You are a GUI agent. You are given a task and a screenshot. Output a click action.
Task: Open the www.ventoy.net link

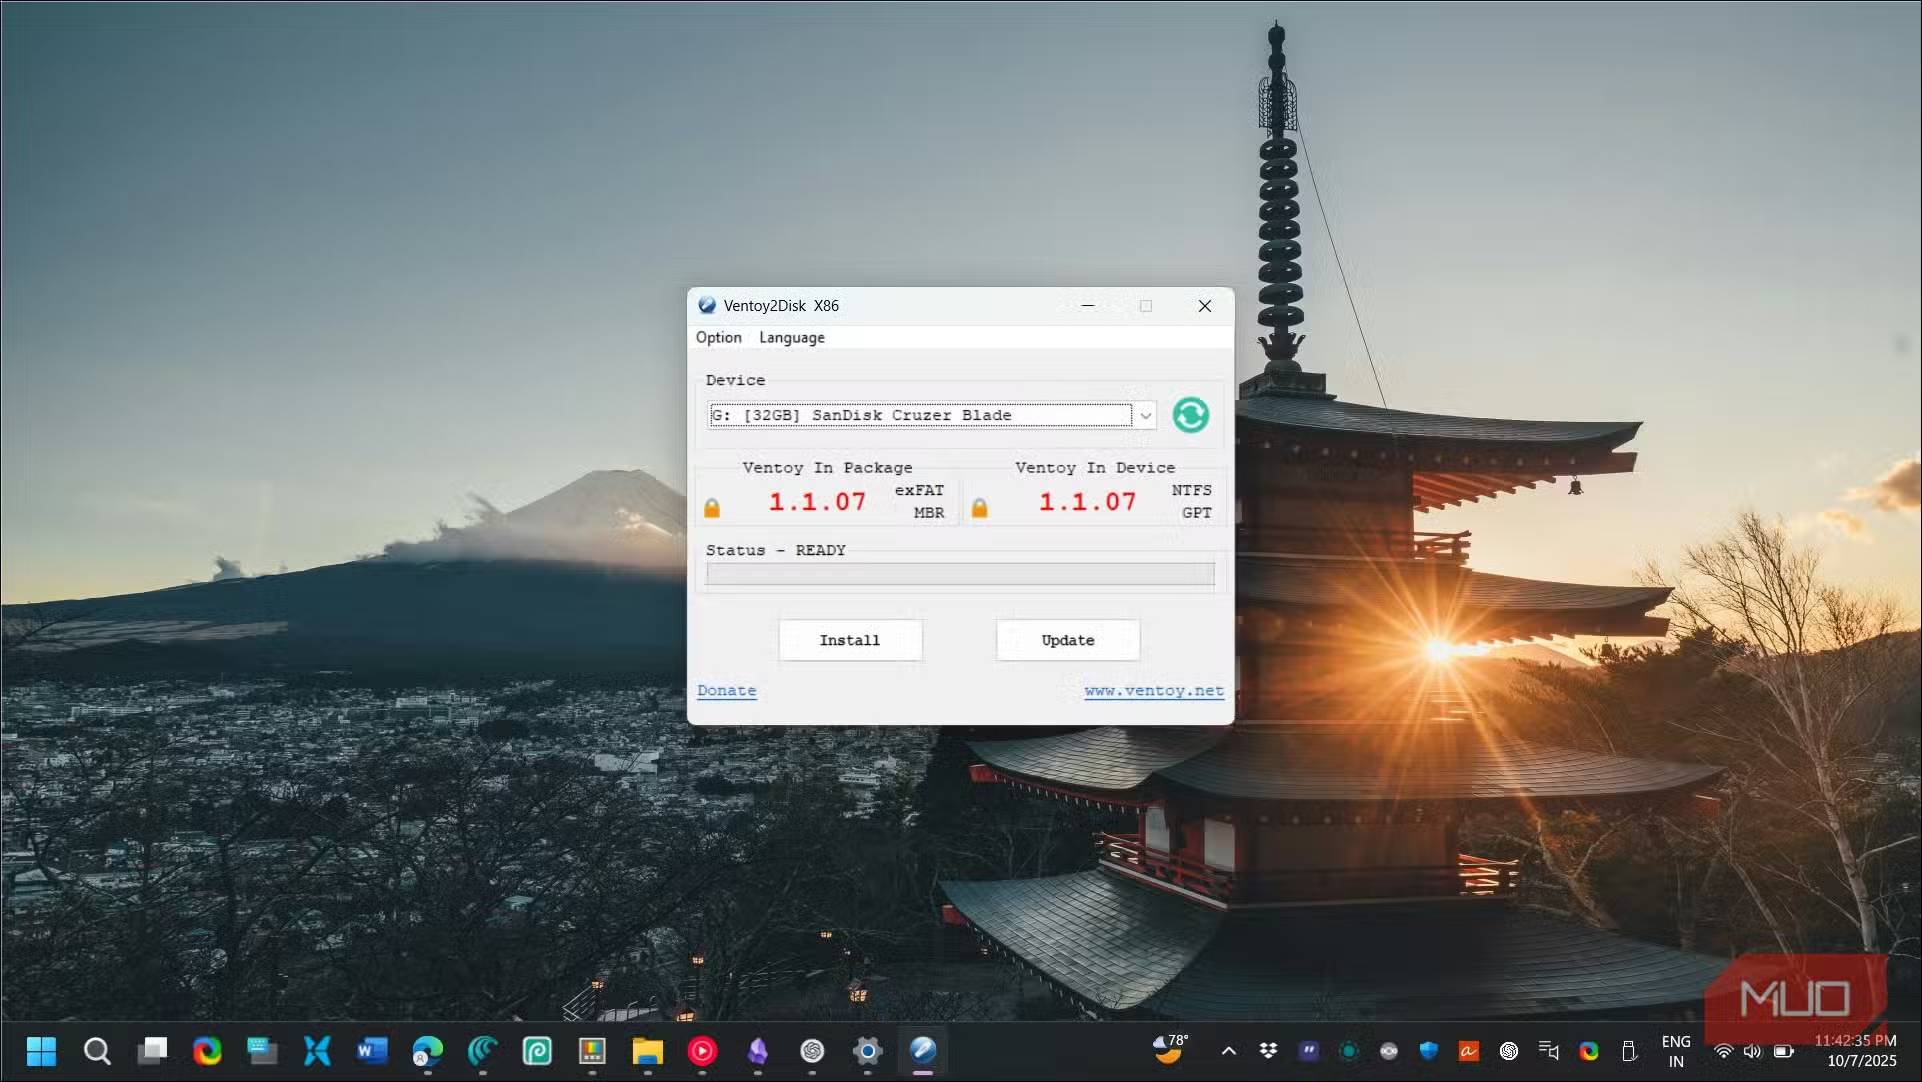(x=1153, y=690)
